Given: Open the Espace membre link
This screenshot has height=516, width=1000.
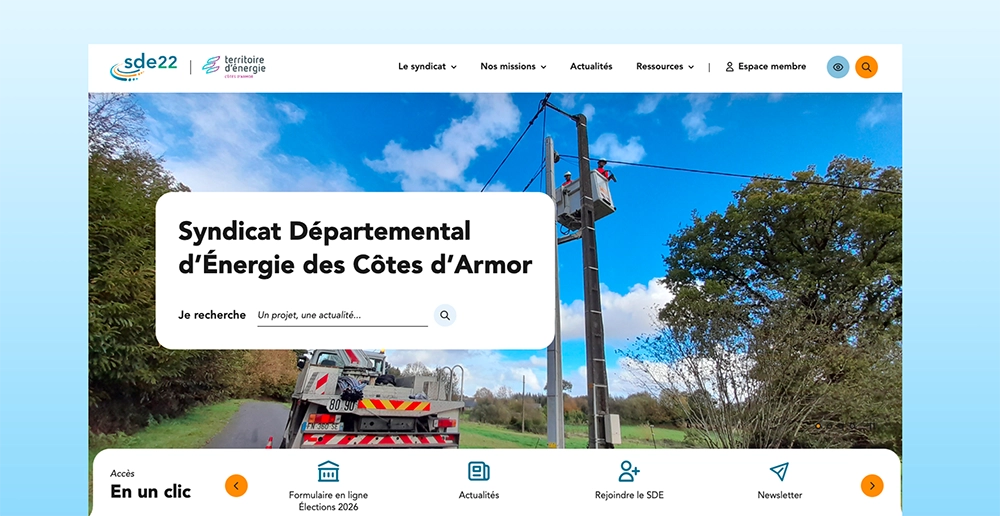Looking at the screenshot, I should 765,66.
